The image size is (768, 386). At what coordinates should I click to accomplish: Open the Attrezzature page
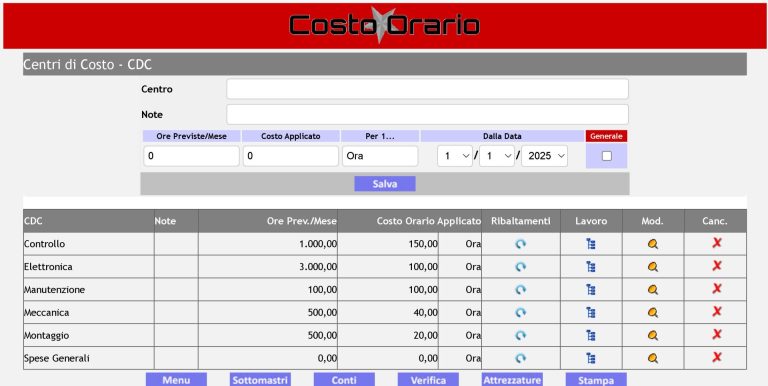pyautogui.click(x=512, y=380)
